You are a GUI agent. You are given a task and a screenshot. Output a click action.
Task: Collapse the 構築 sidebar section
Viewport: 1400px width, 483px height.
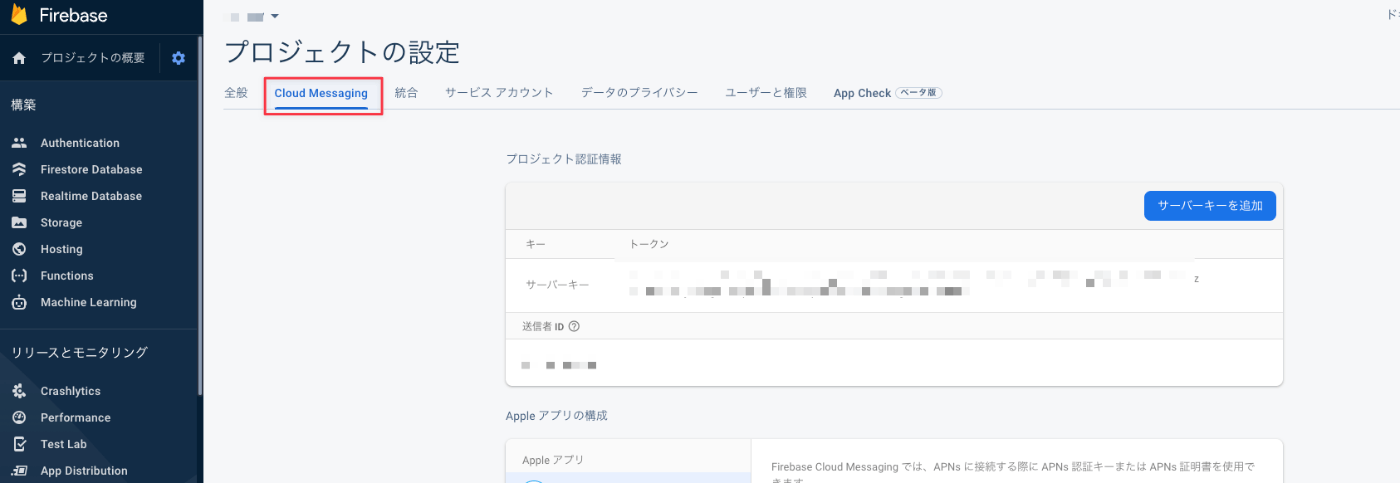point(24,105)
